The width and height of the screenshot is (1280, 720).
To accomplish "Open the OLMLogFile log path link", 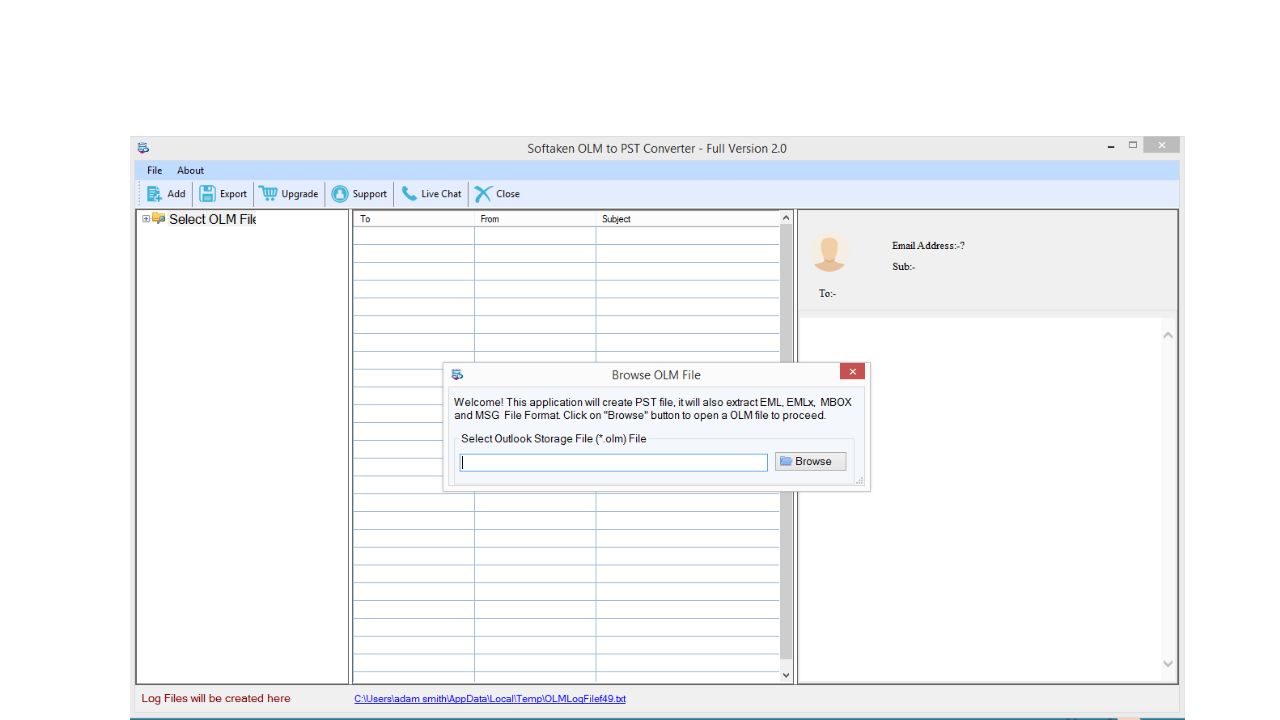I will 489,699.
